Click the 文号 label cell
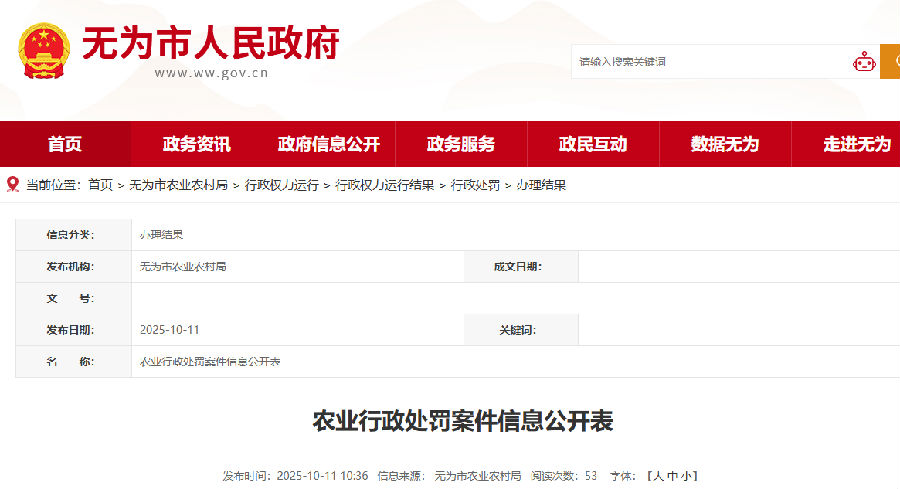The width and height of the screenshot is (900, 489). click(73, 298)
